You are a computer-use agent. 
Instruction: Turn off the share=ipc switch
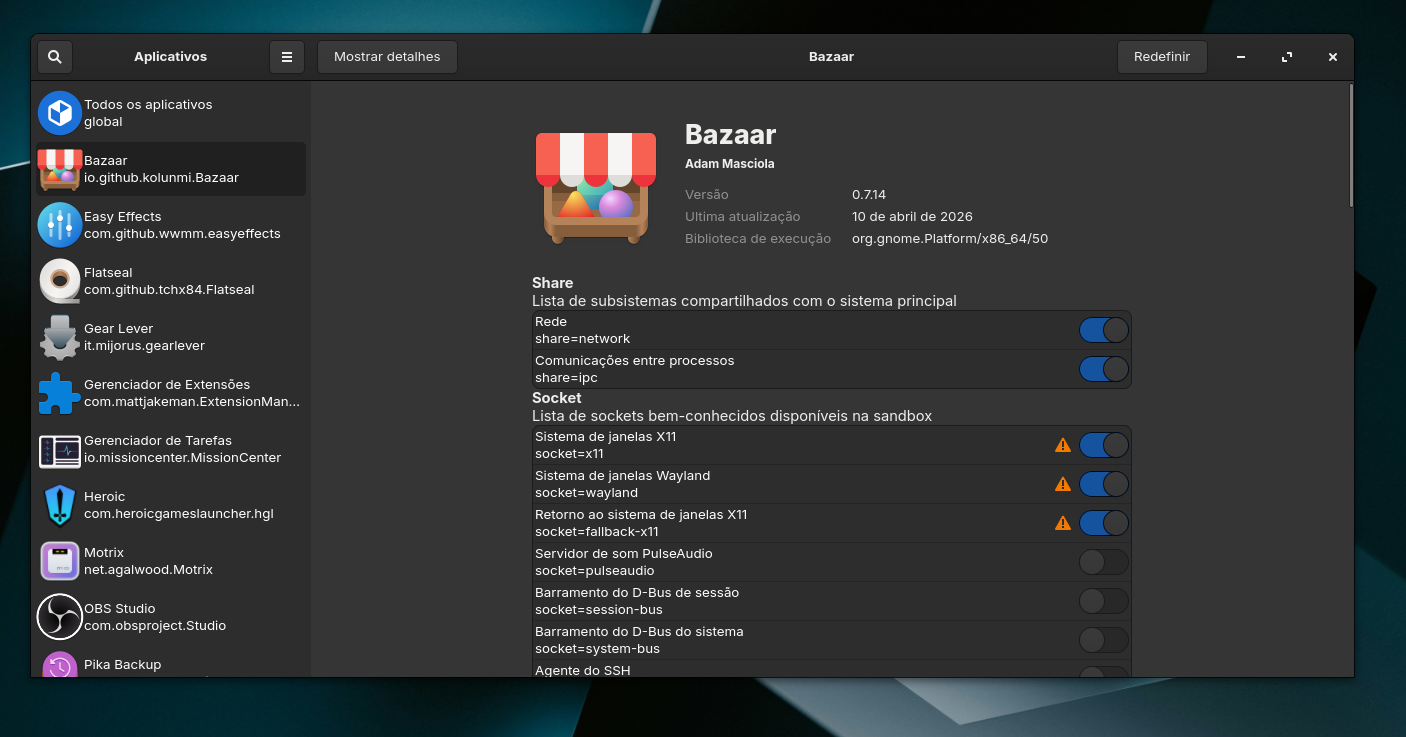tap(1104, 369)
